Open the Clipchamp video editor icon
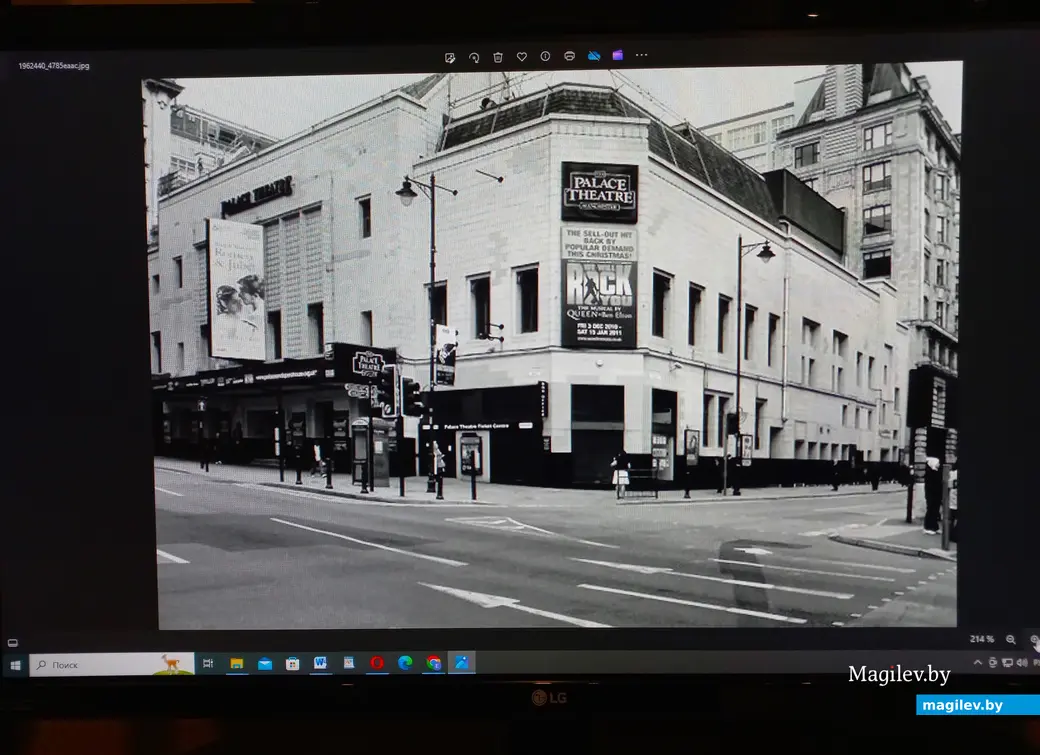 [617, 56]
